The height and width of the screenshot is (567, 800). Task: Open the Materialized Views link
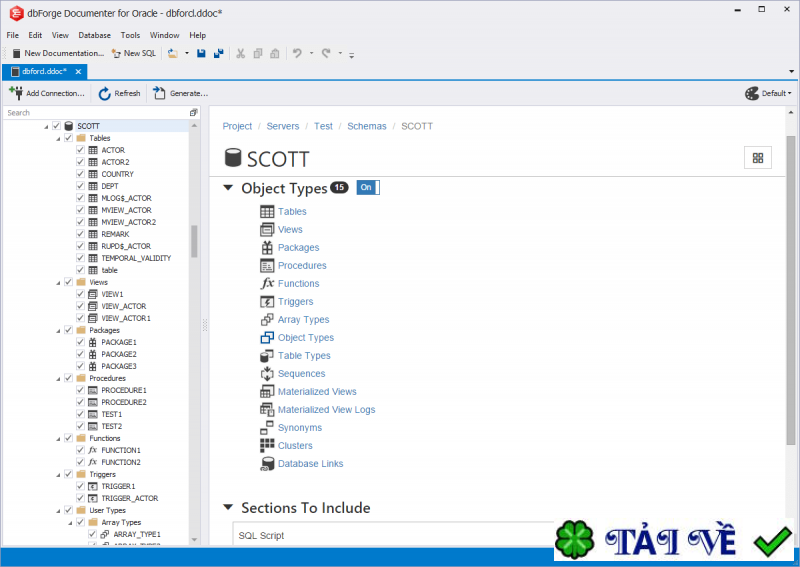click(317, 391)
